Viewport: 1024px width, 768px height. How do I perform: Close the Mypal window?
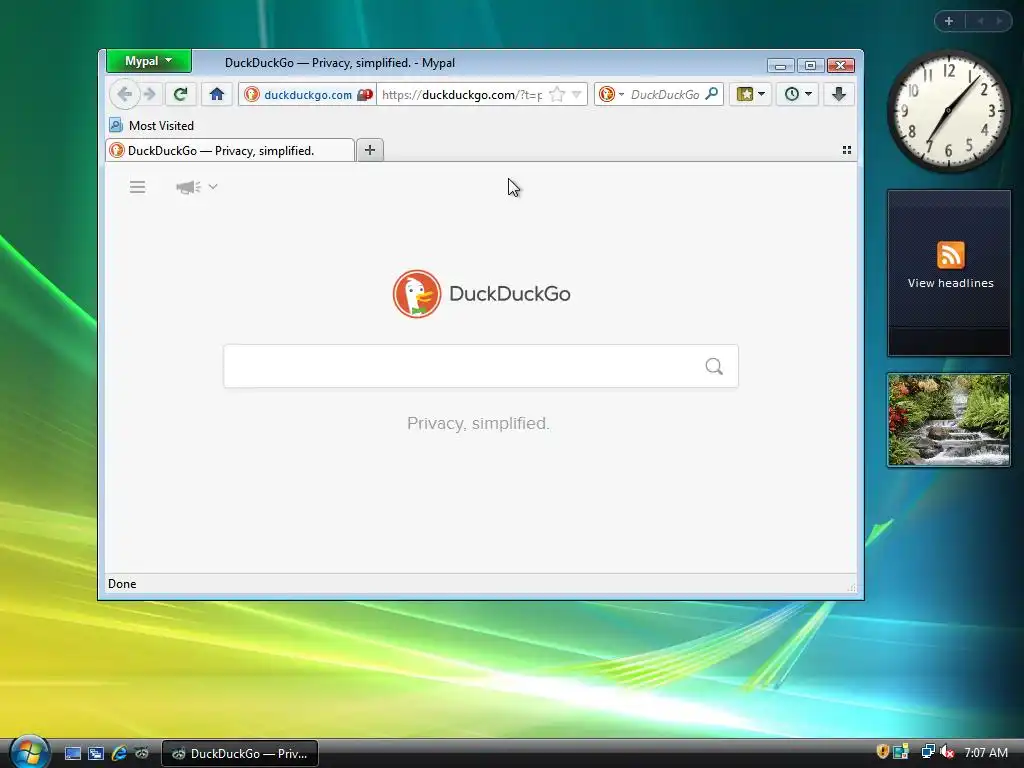(840, 65)
